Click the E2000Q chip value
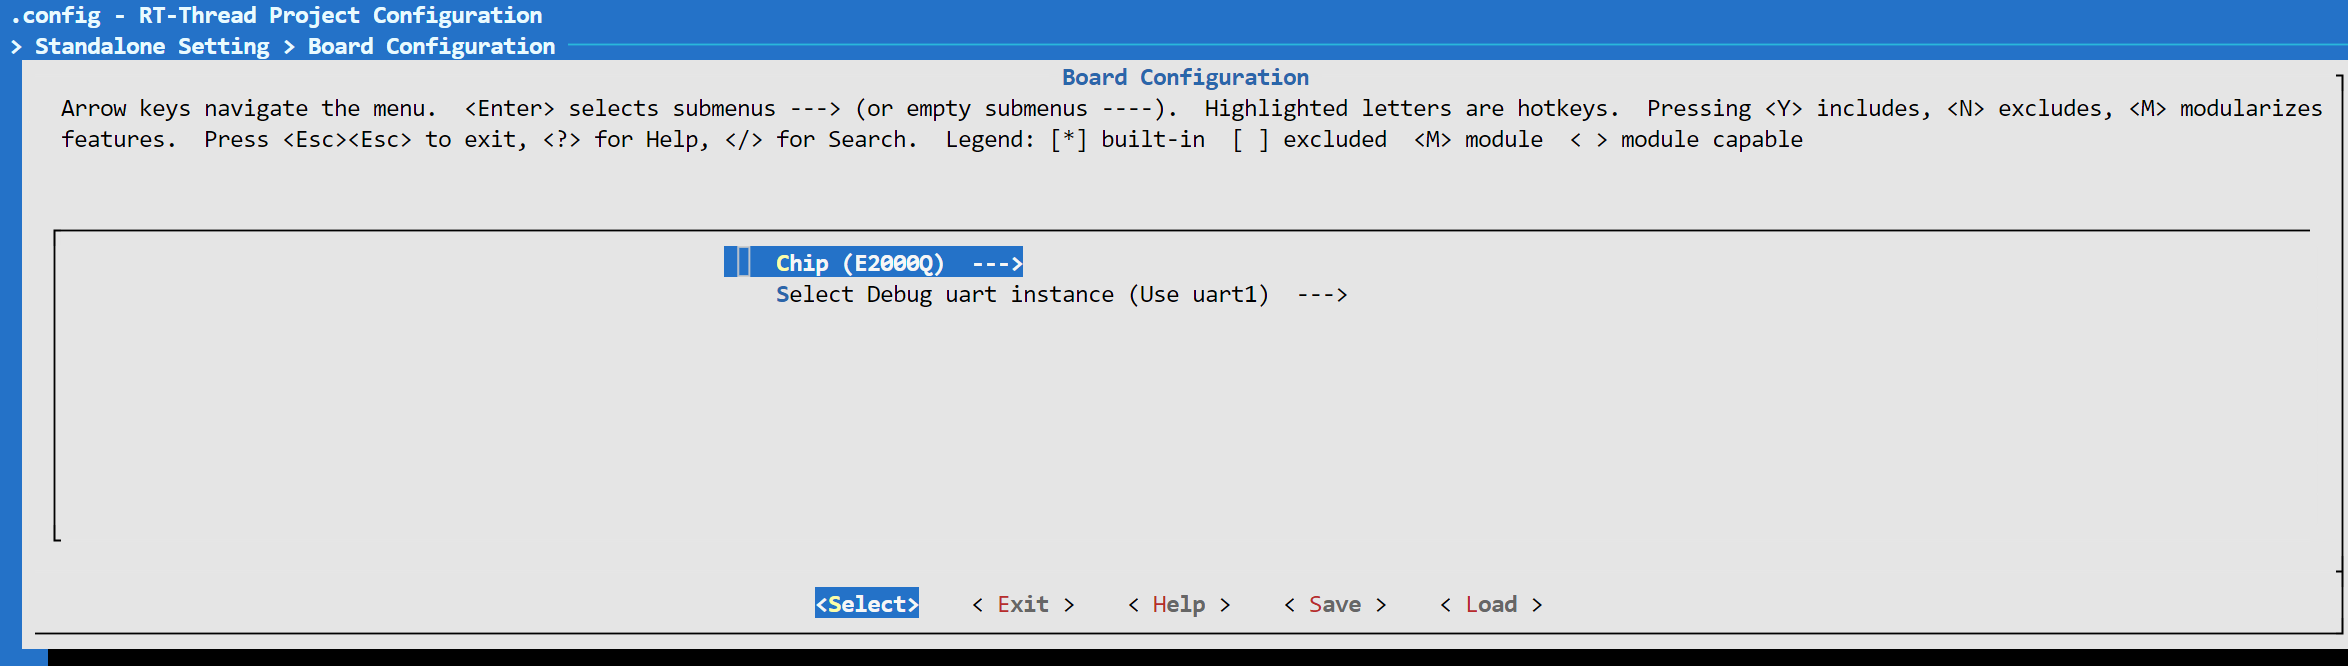2348x666 pixels. [893, 263]
